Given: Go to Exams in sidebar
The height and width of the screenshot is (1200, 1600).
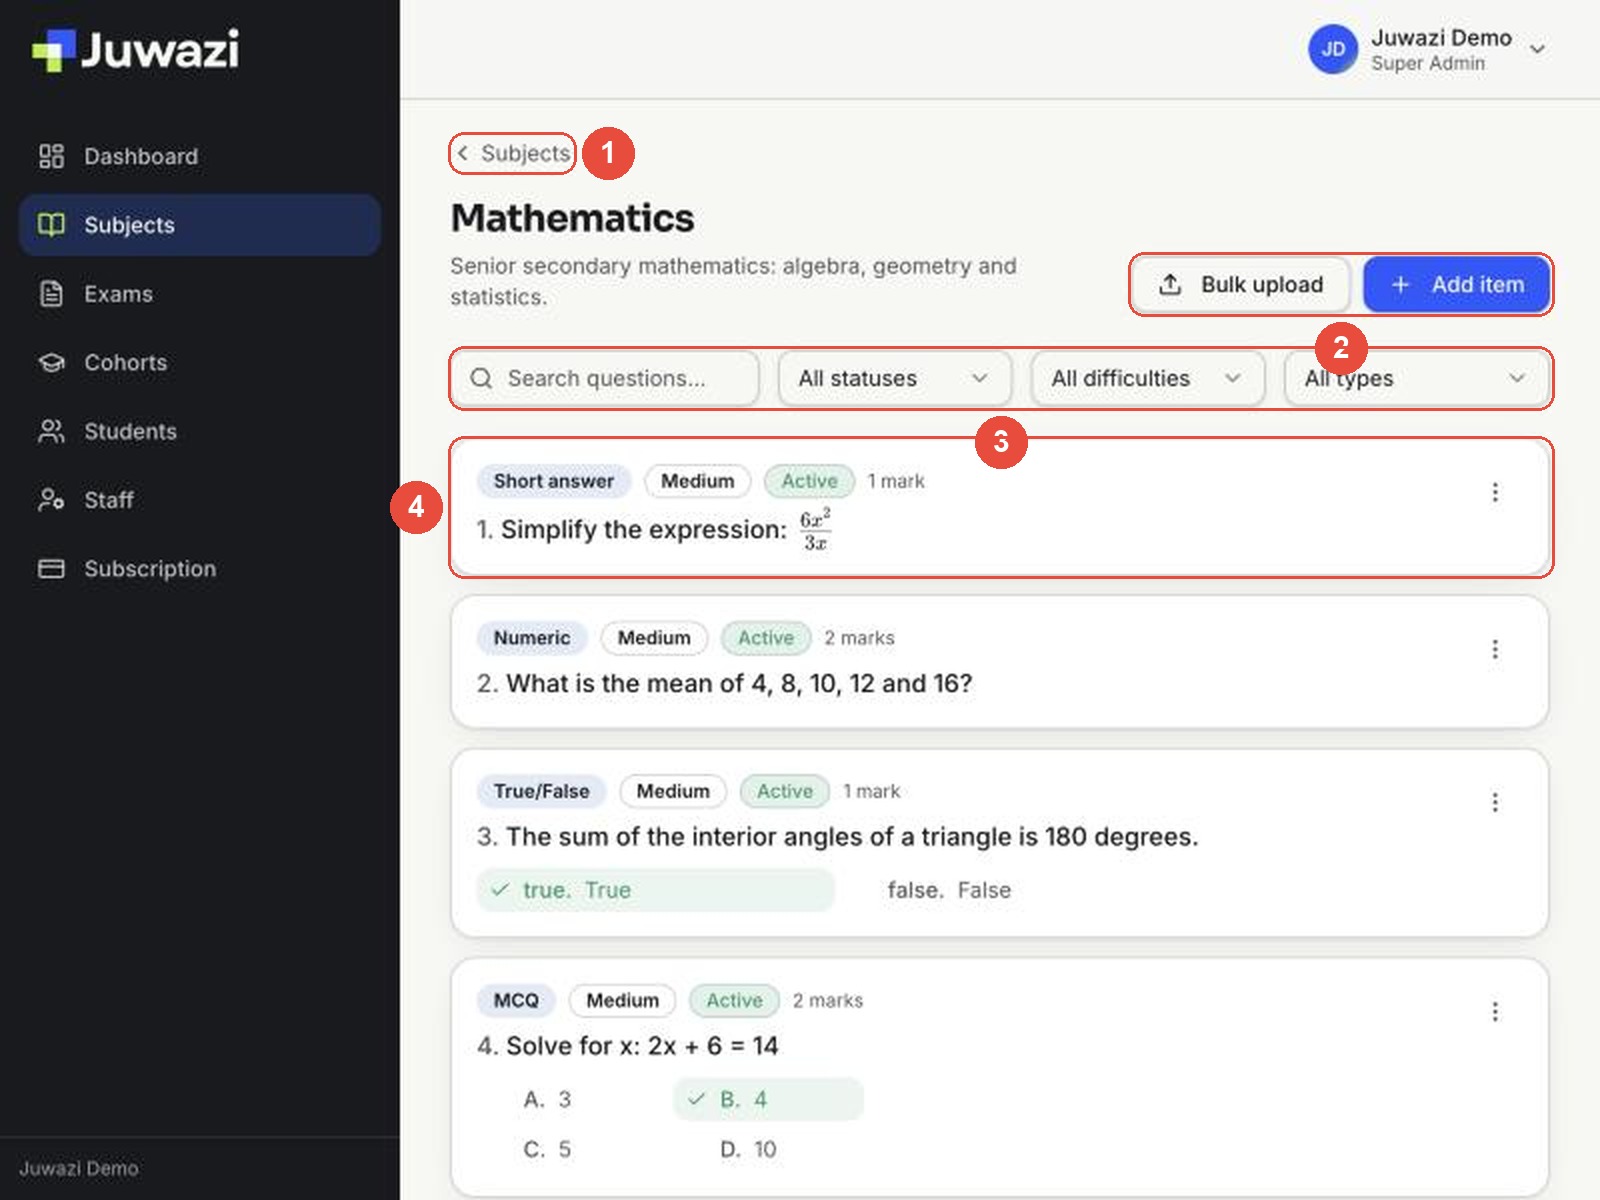Looking at the screenshot, I should 199,294.
